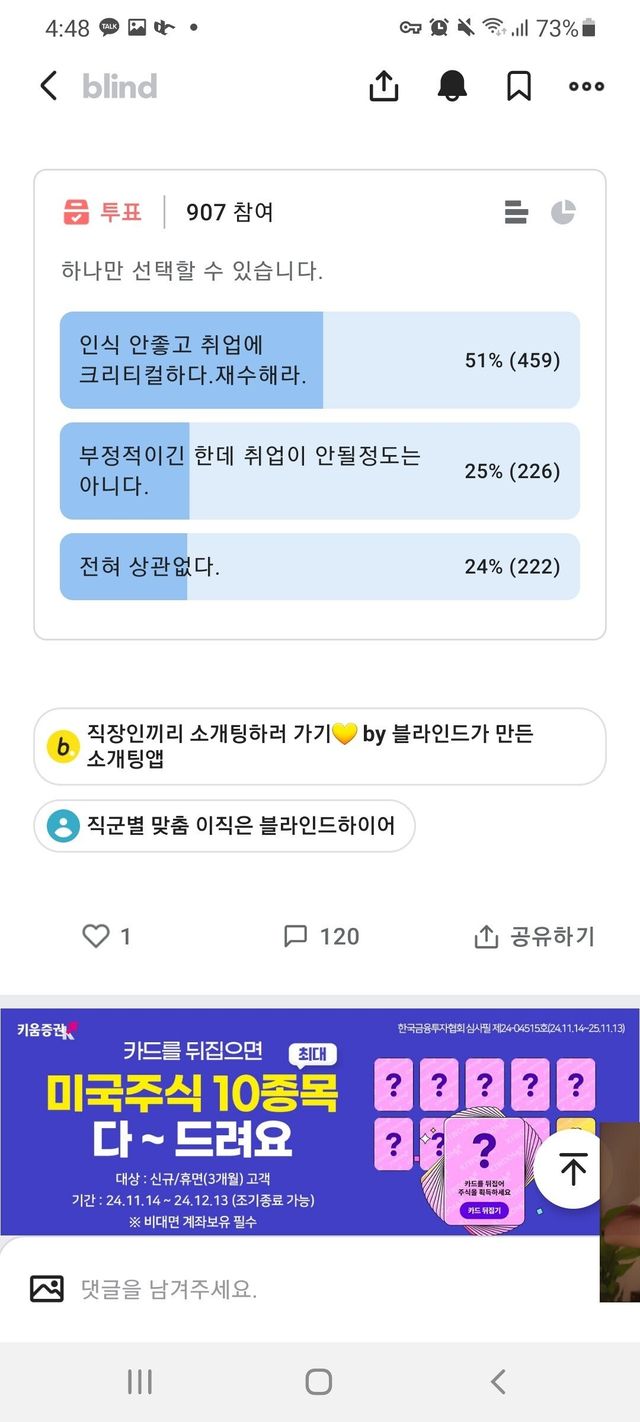This screenshot has height=1422, width=640.
Task: Tap the 카드 뒤집기 button in ad
Action: [485, 1210]
